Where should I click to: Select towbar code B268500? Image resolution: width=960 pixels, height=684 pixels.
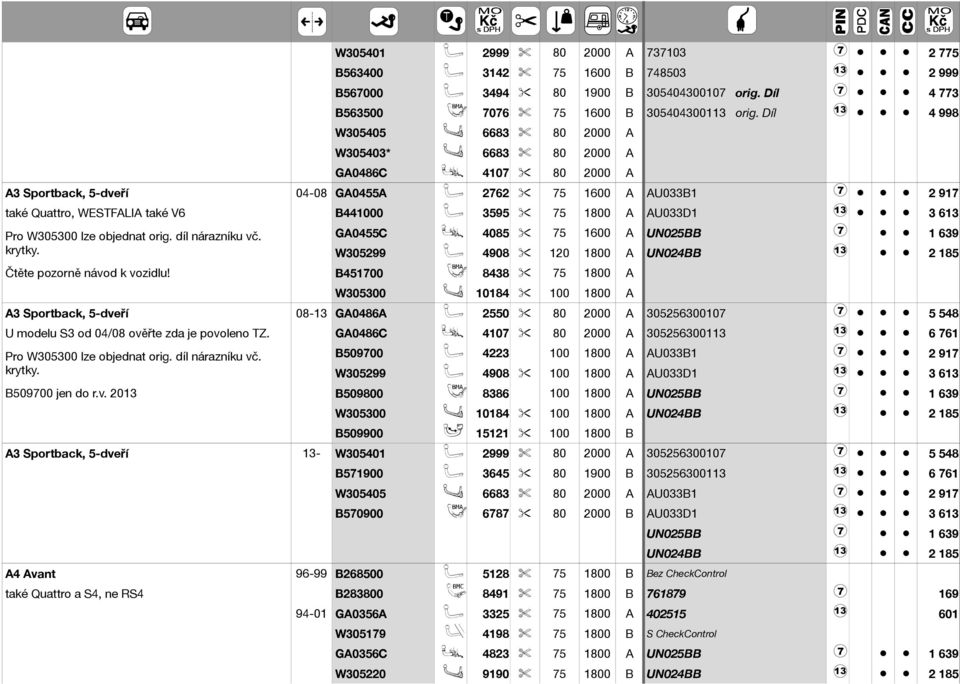tap(359, 574)
